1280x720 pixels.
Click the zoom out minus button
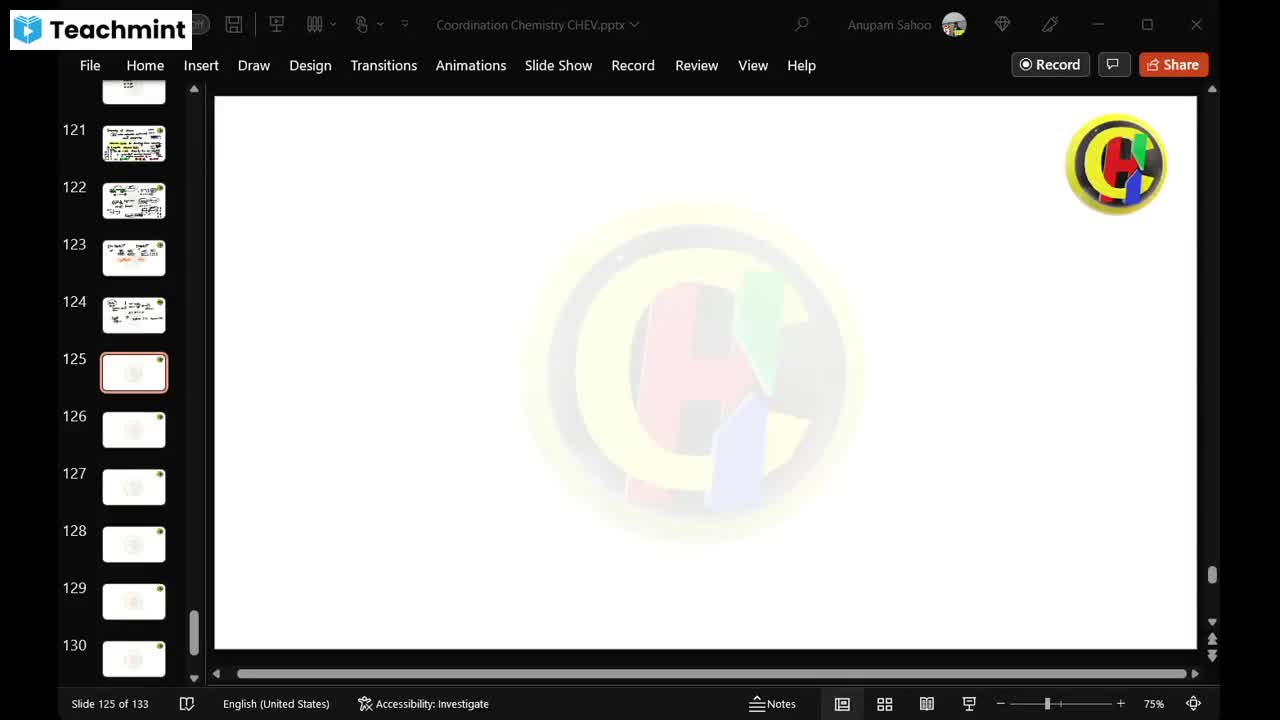click(1000, 704)
